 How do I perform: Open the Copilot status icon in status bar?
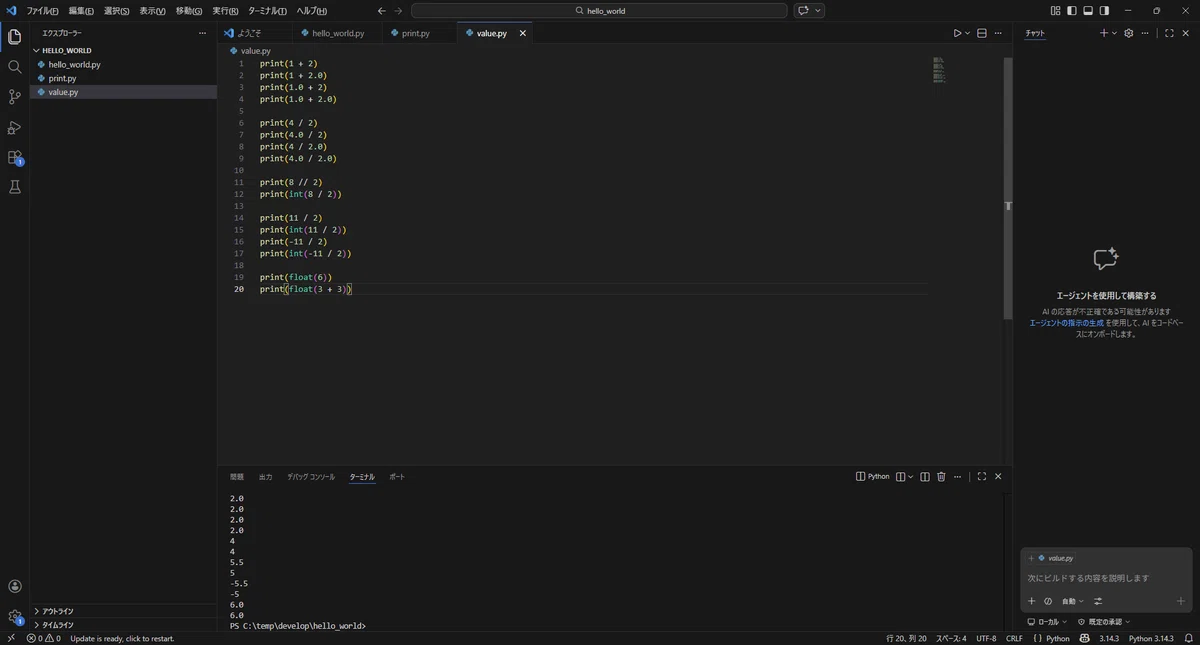(x=1085, y=638)
